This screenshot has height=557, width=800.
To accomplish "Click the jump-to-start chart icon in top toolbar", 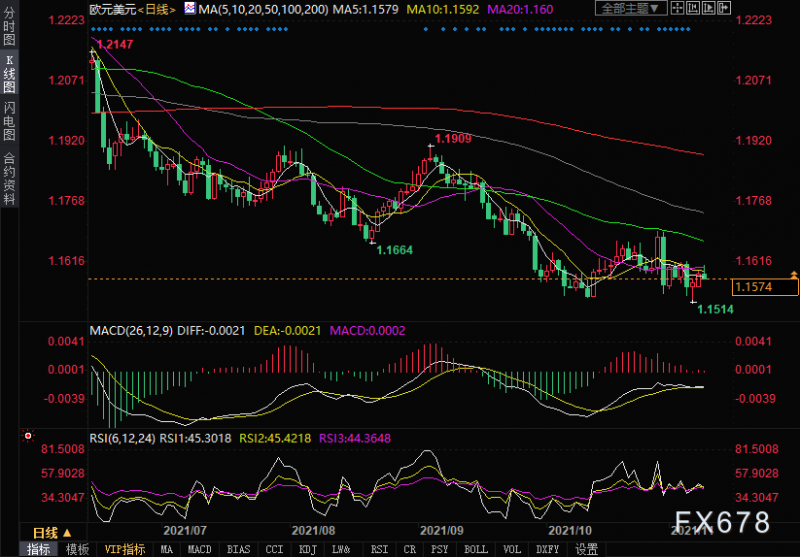I will pos(693,8).
